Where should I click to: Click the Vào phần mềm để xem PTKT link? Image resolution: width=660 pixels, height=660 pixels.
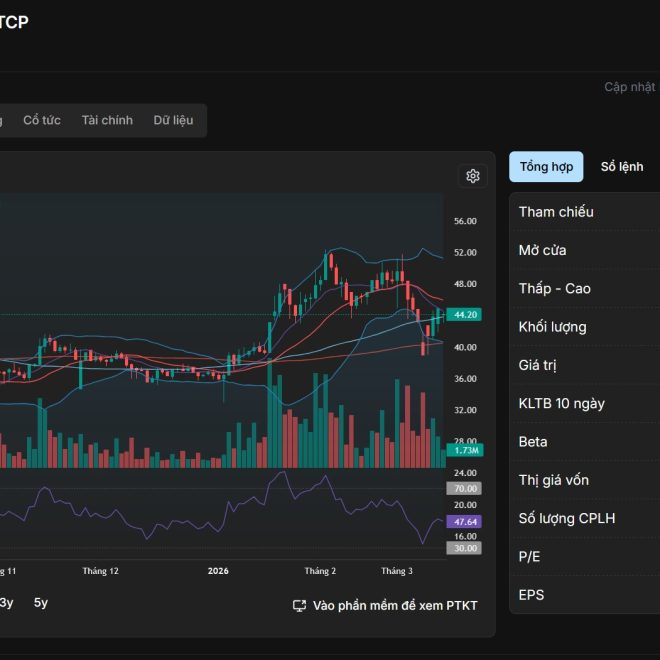(x=395, y=606)
